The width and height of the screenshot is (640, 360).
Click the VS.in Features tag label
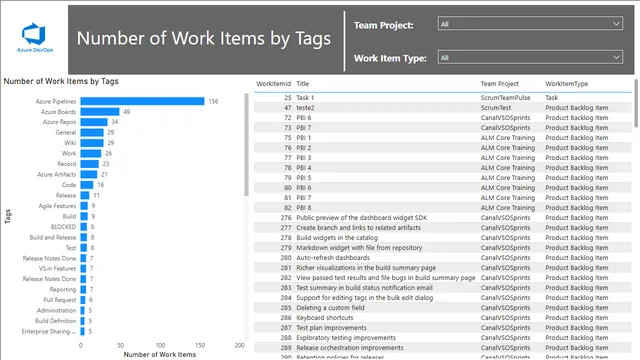point(58,269)
